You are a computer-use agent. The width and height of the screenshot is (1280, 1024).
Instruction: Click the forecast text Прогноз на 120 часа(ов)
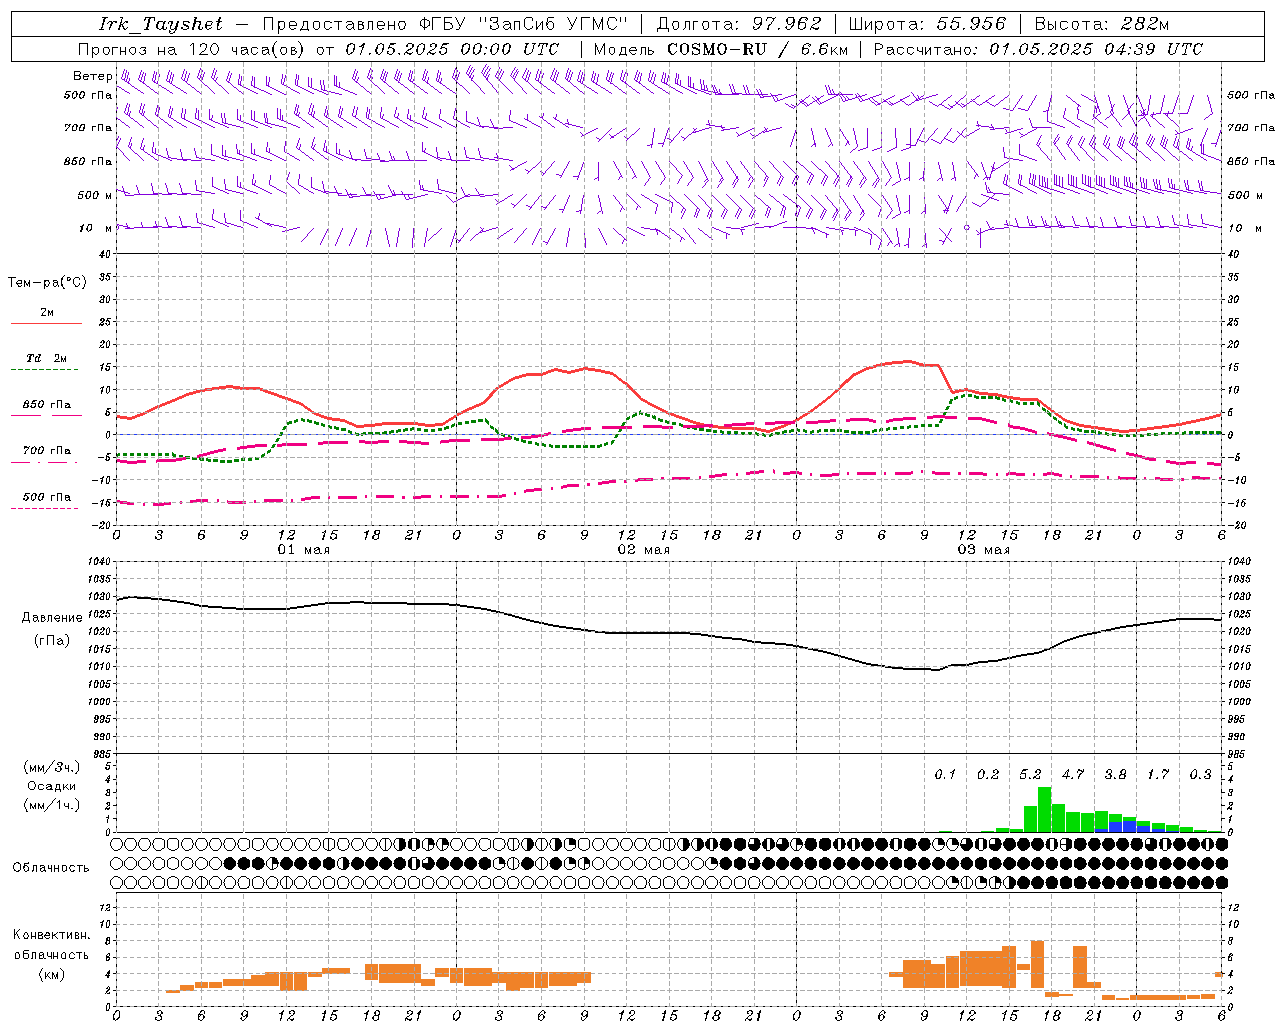click(192, 49)
